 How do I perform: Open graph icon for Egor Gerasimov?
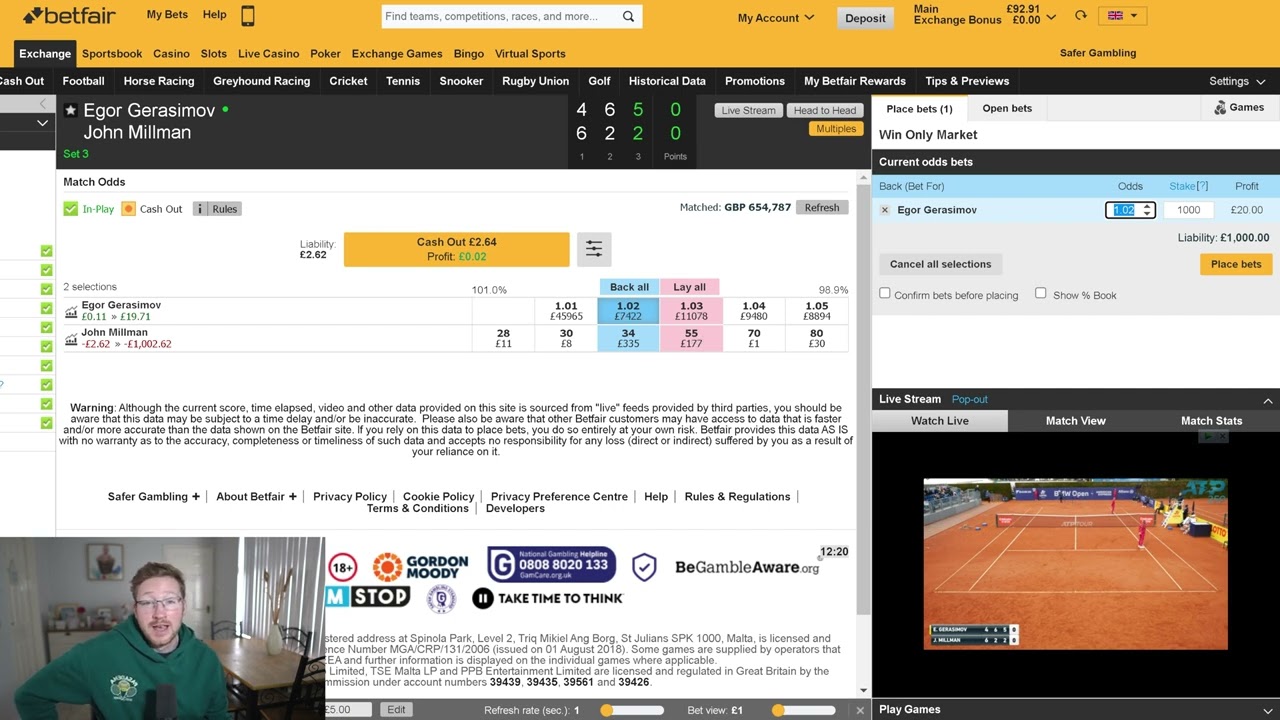click(x=71, y=312)
